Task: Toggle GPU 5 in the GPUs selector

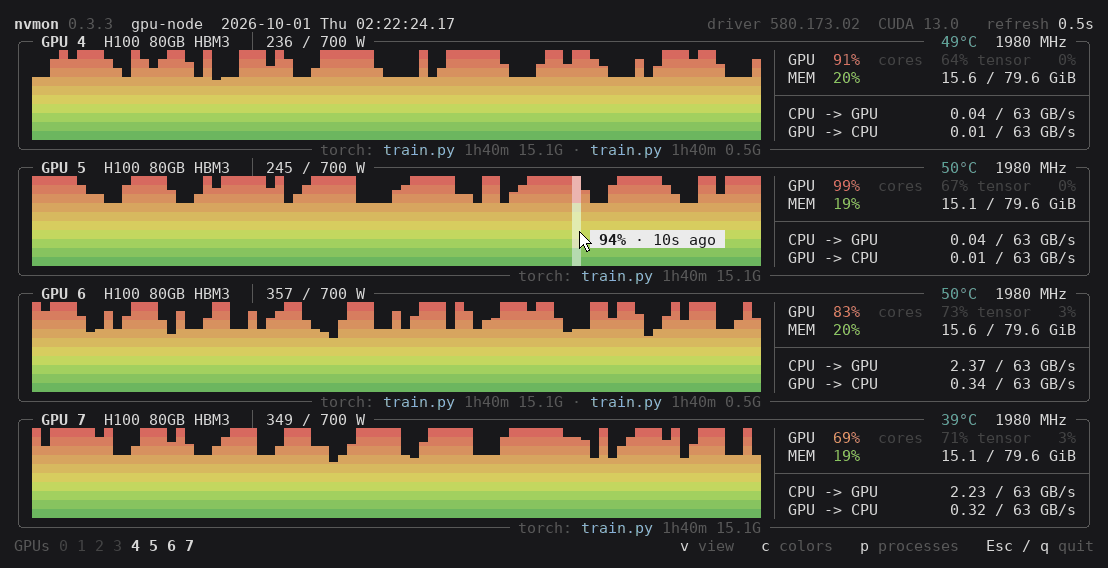Action: tap(153, 545)
